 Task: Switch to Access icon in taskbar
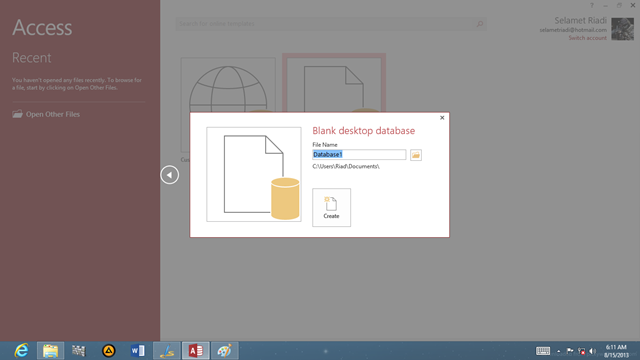point(196,351)
